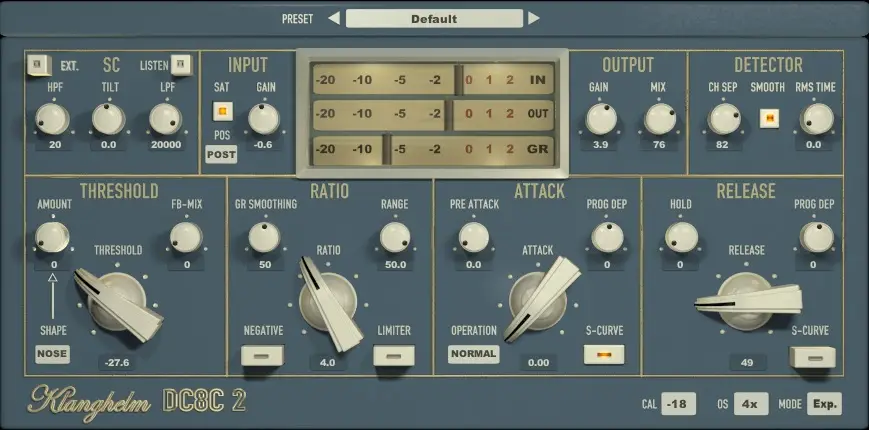The height and width of the screenshot is (430, 869).
Task: Toggle the input SAT button
Action: (222, 111)
